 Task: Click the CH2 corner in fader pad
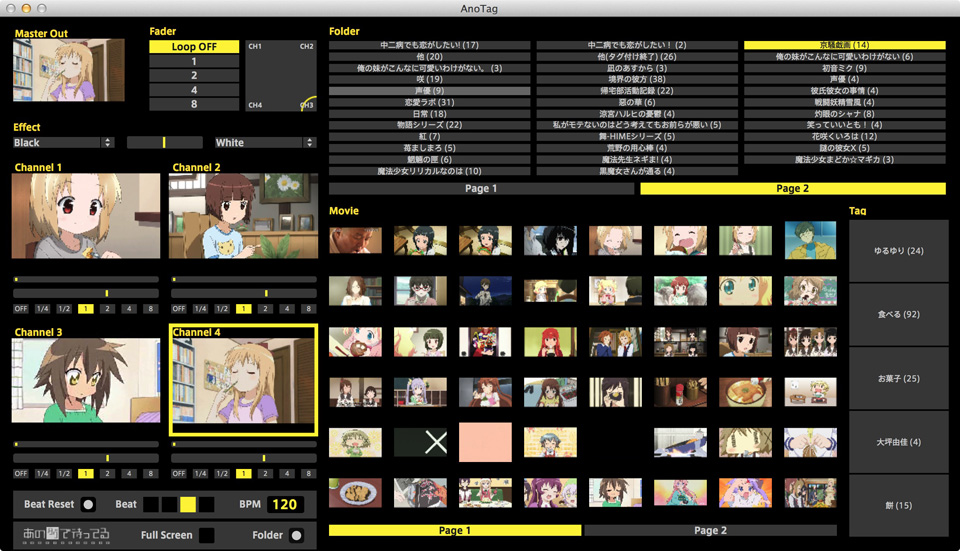tap(307, 47)
